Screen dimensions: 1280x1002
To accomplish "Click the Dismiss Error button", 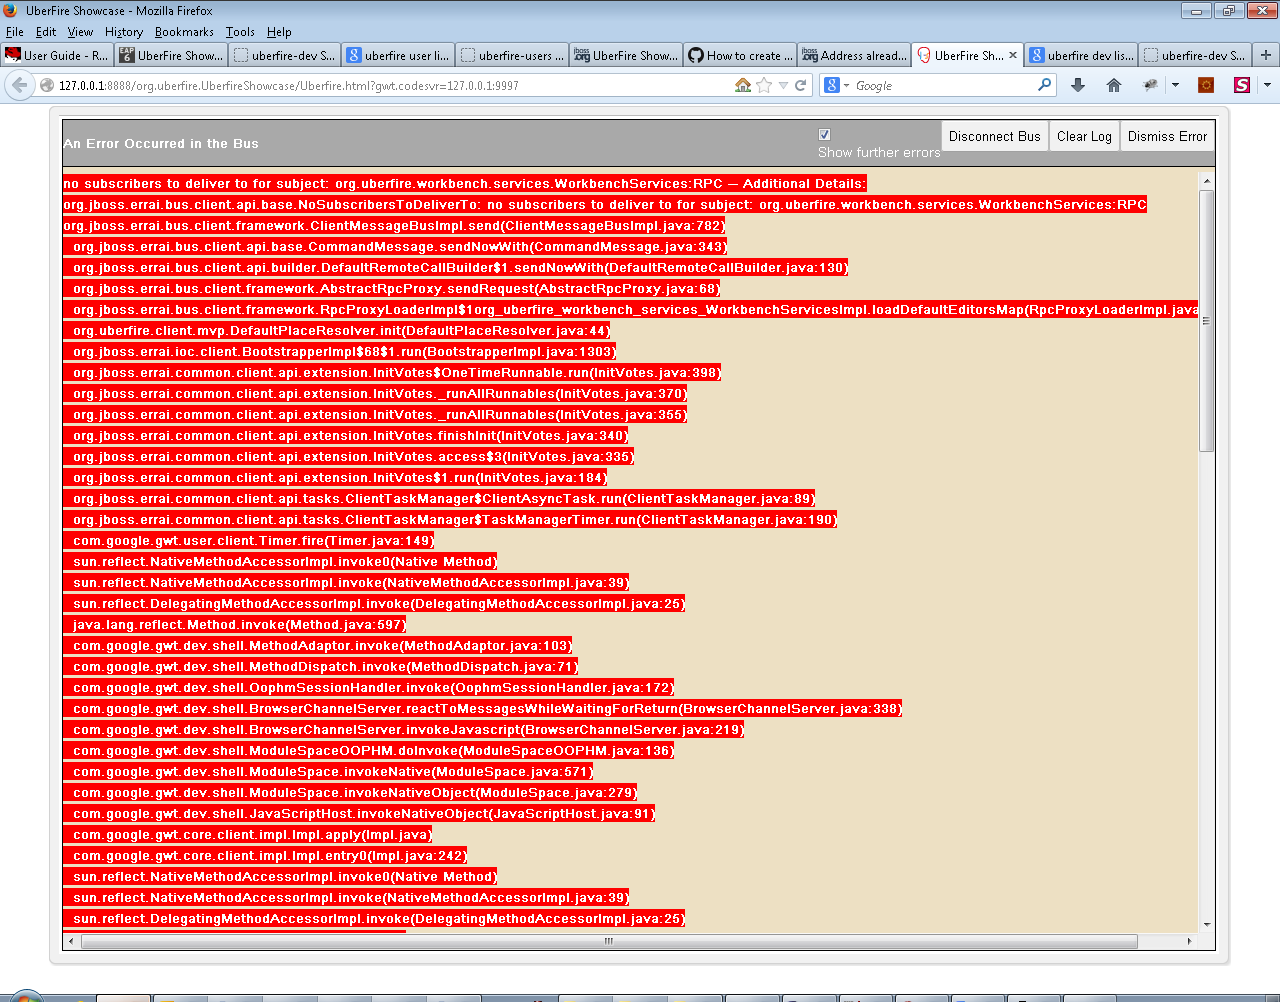I will pos(1167,137).
